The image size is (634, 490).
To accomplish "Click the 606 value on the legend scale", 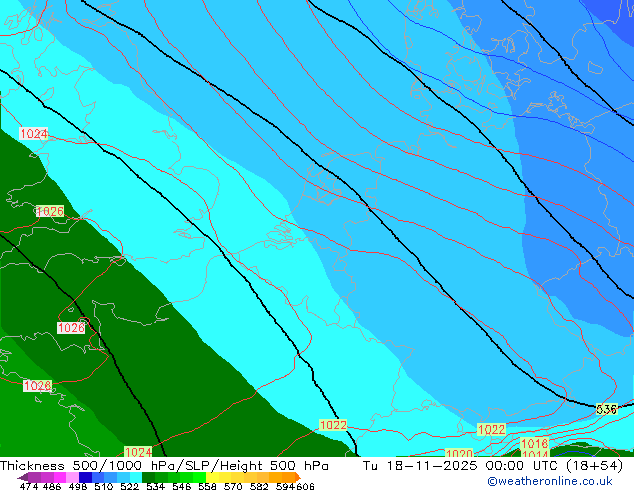I will [305, 486].
